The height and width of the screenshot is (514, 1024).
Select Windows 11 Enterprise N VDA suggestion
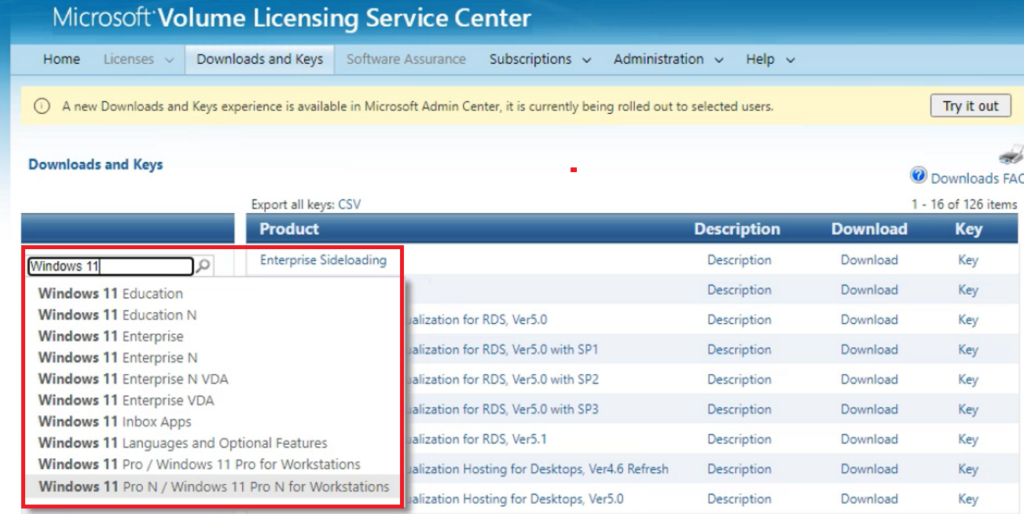coord(133,379)
